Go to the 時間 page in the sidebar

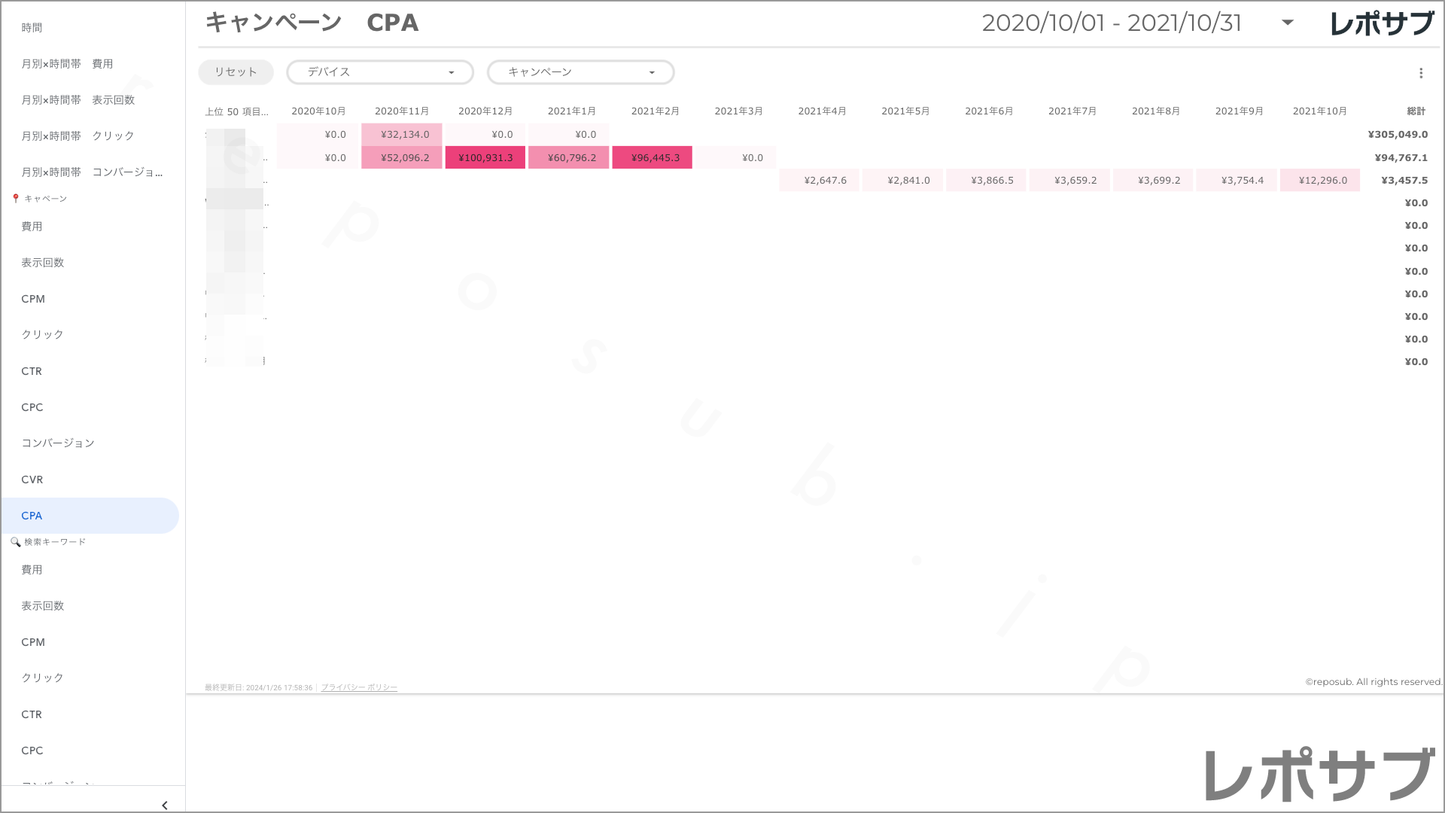point(32,28)
